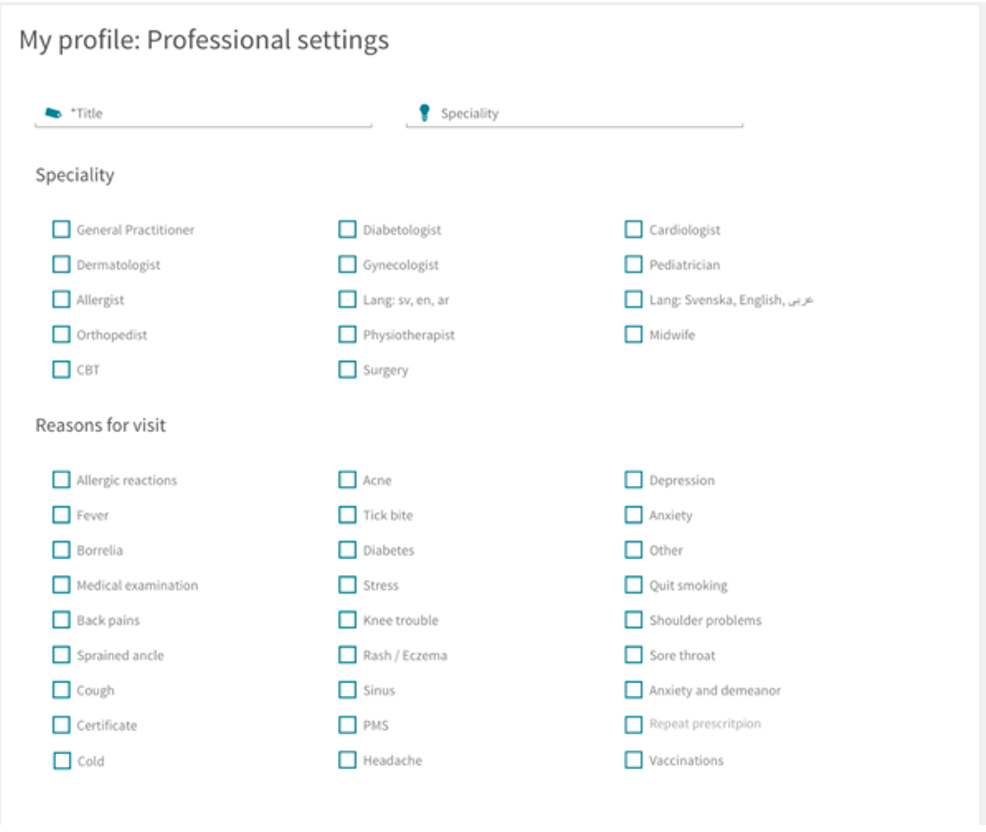986x832 pixels.
Task: Select the Repeat prescription checkbox
Action: click(633, 725)
